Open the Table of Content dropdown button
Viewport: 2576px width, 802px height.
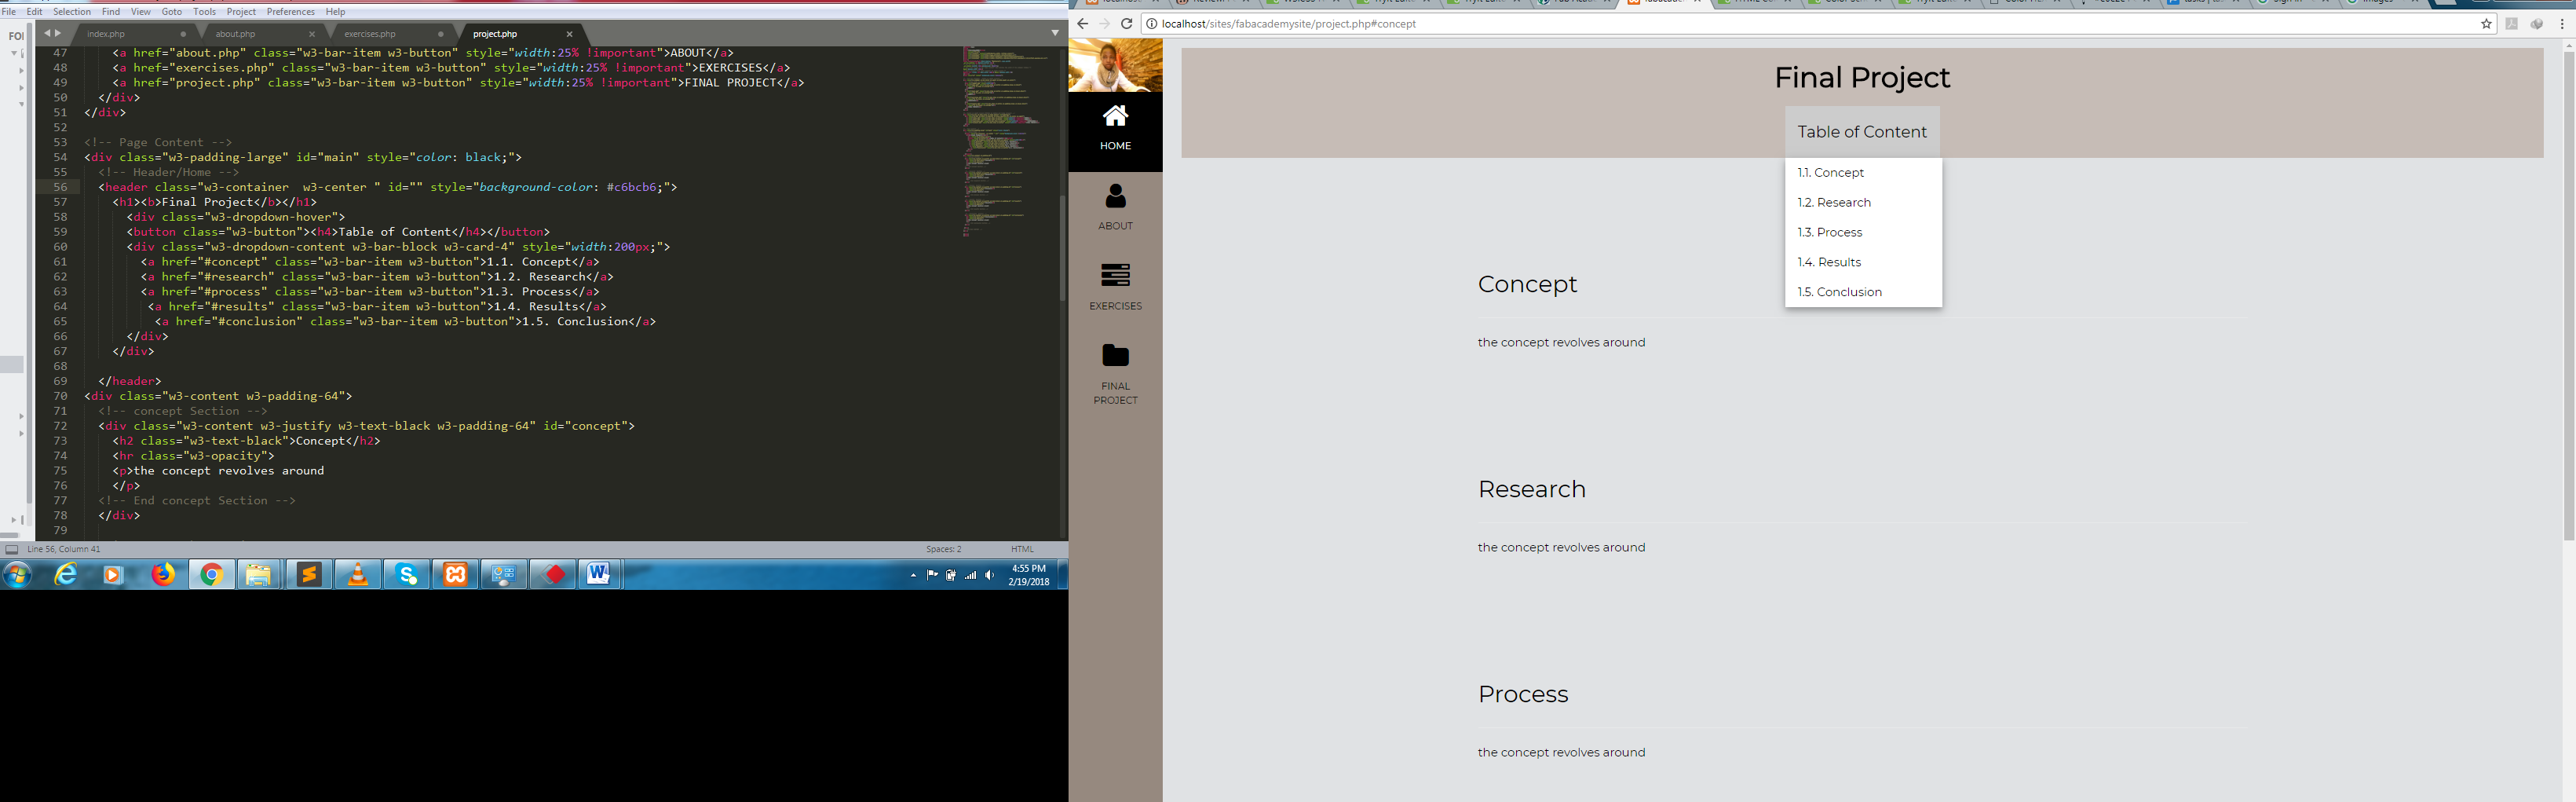pos(1862,132)
